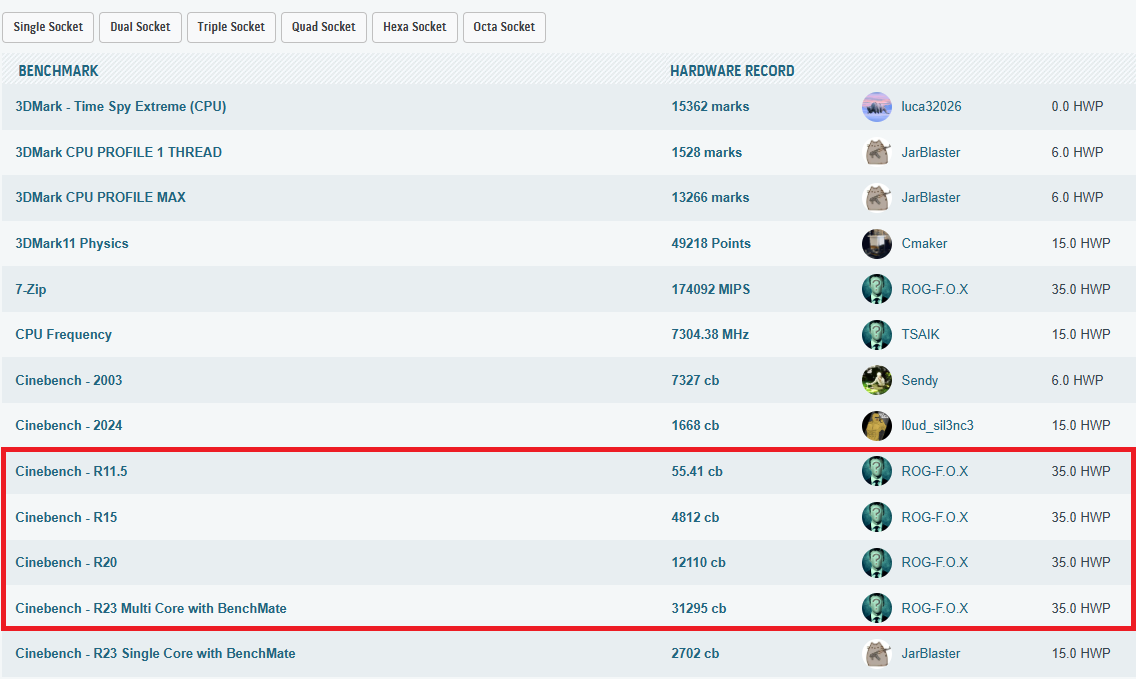Open Cinebench - R23 Multi Core with BenchMate
The width and height of the screenshot is (1136, 679).
[x=151, y=609]
